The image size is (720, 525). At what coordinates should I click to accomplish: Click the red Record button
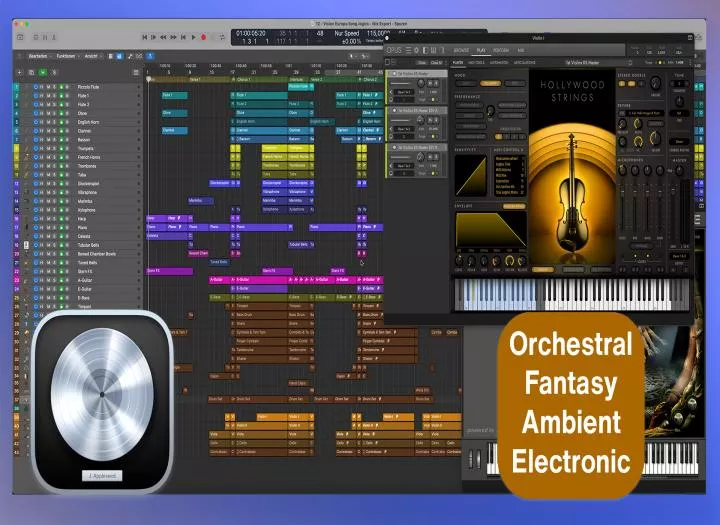point(203,37)
